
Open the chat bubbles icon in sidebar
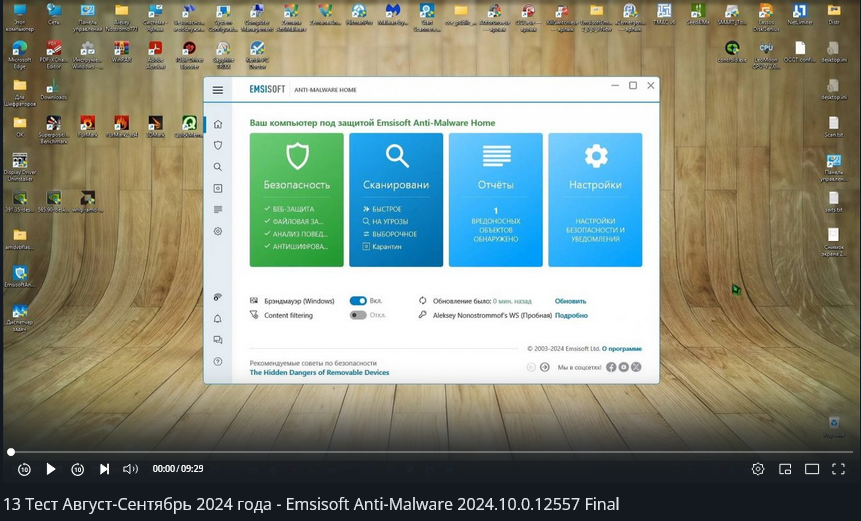click(x=218, y=340)
